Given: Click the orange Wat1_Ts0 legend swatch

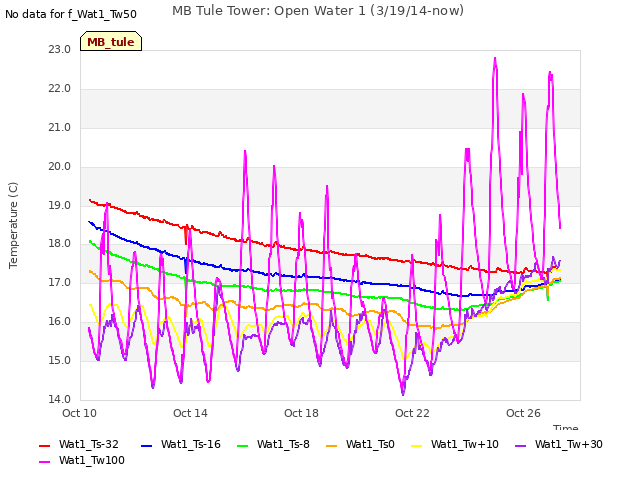Looking at the screenshot, I should coord(331,445).
